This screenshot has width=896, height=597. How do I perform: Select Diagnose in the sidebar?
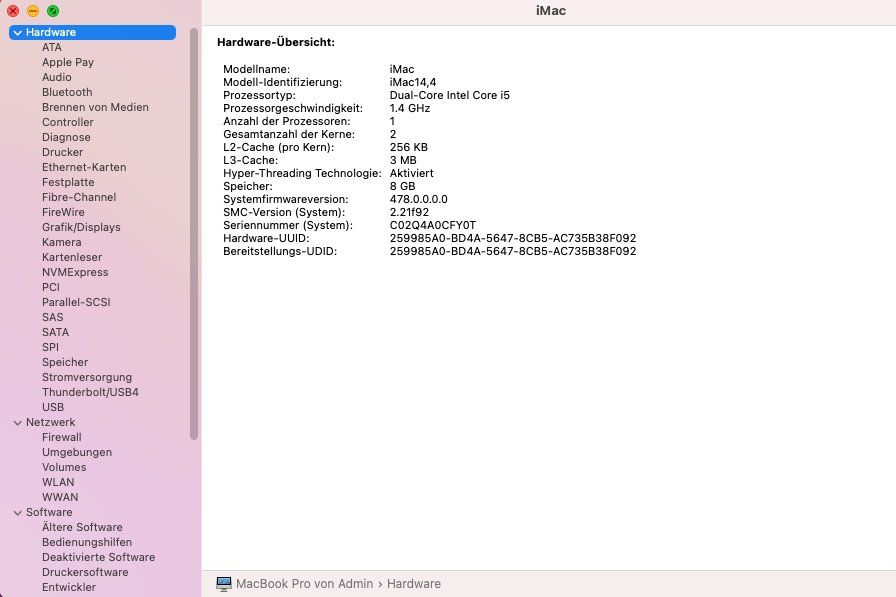66,137
